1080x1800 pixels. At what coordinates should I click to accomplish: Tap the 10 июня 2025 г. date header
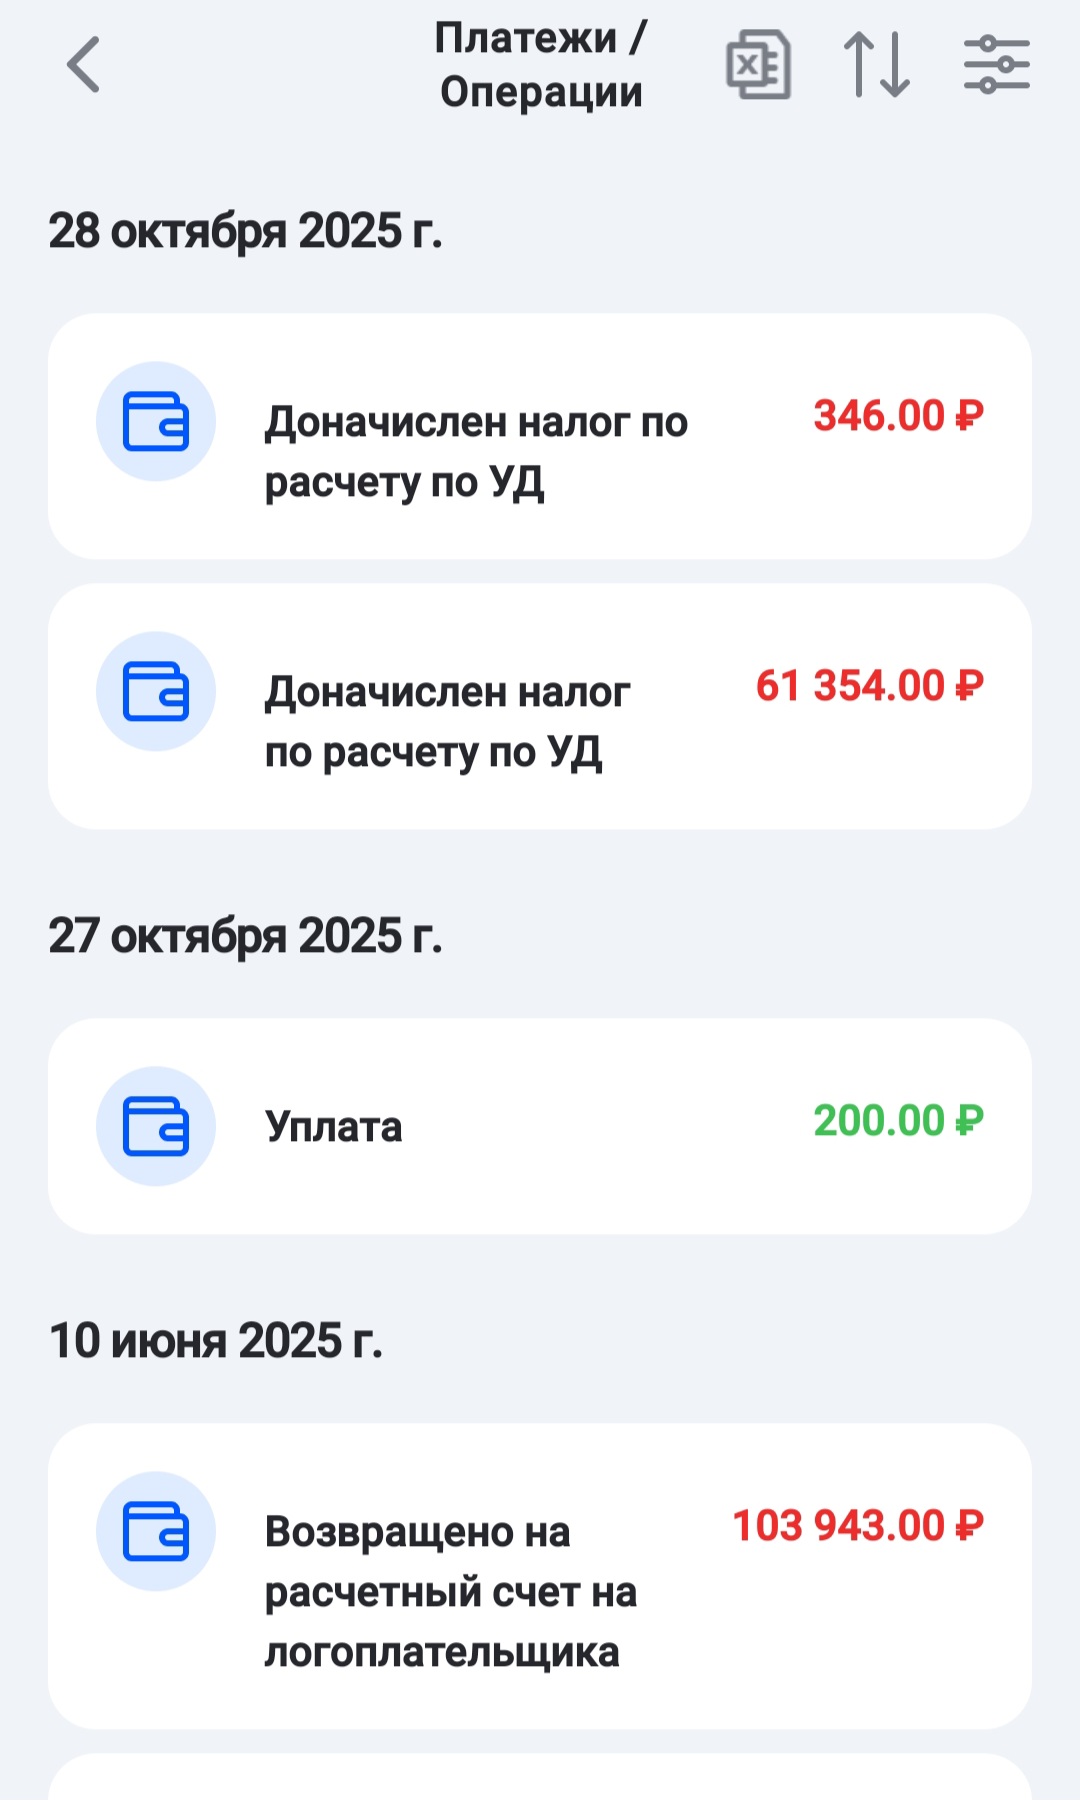(216, 1341)
